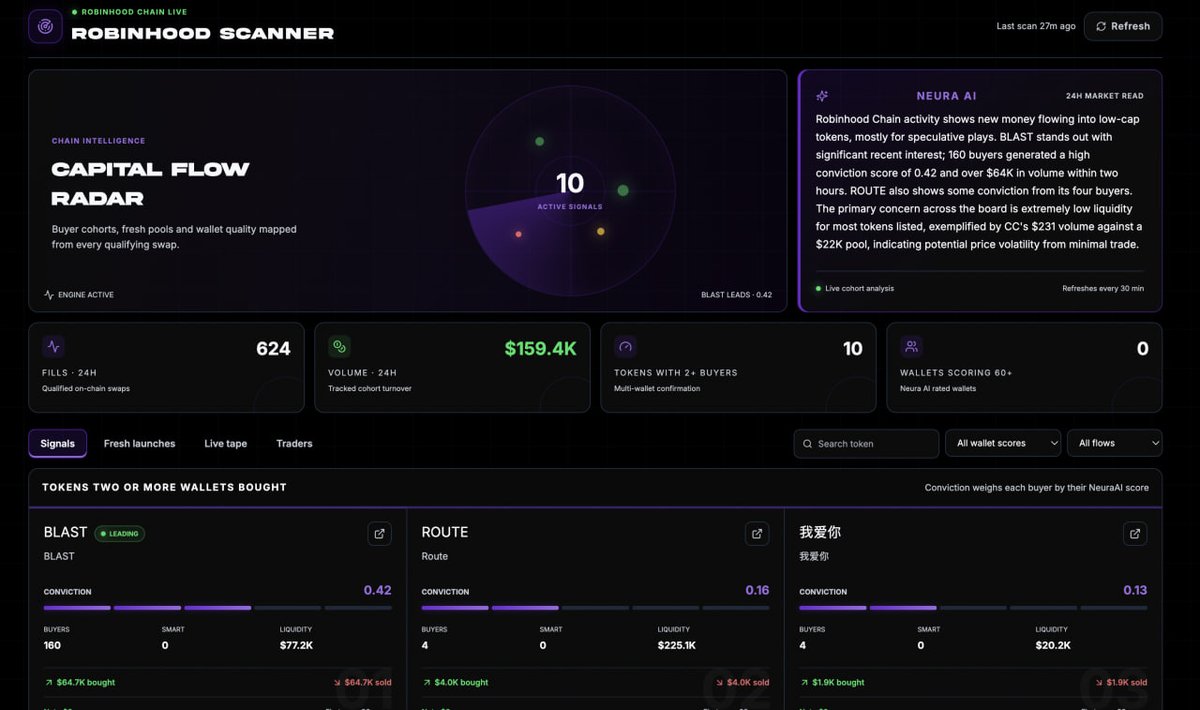Click the Refreshes every 30 min text
This screenshot has width=1200, height=710.
pyautogui.click(x=1103, y=288)
